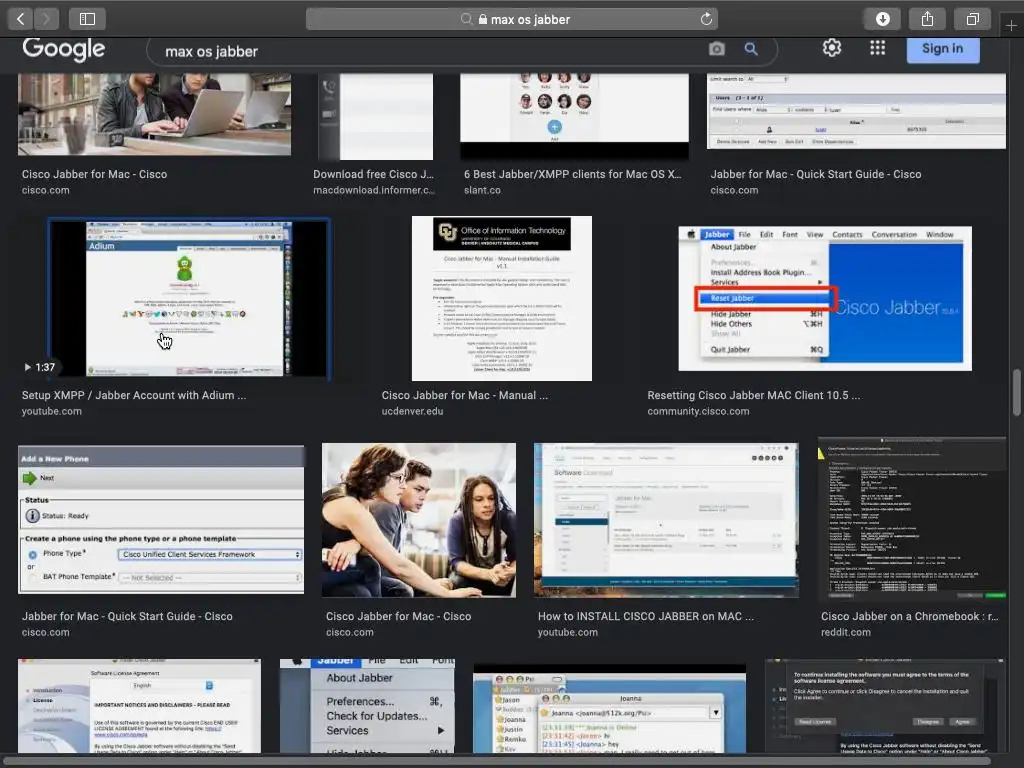Click the Safari address bar

tap(511, 19)
